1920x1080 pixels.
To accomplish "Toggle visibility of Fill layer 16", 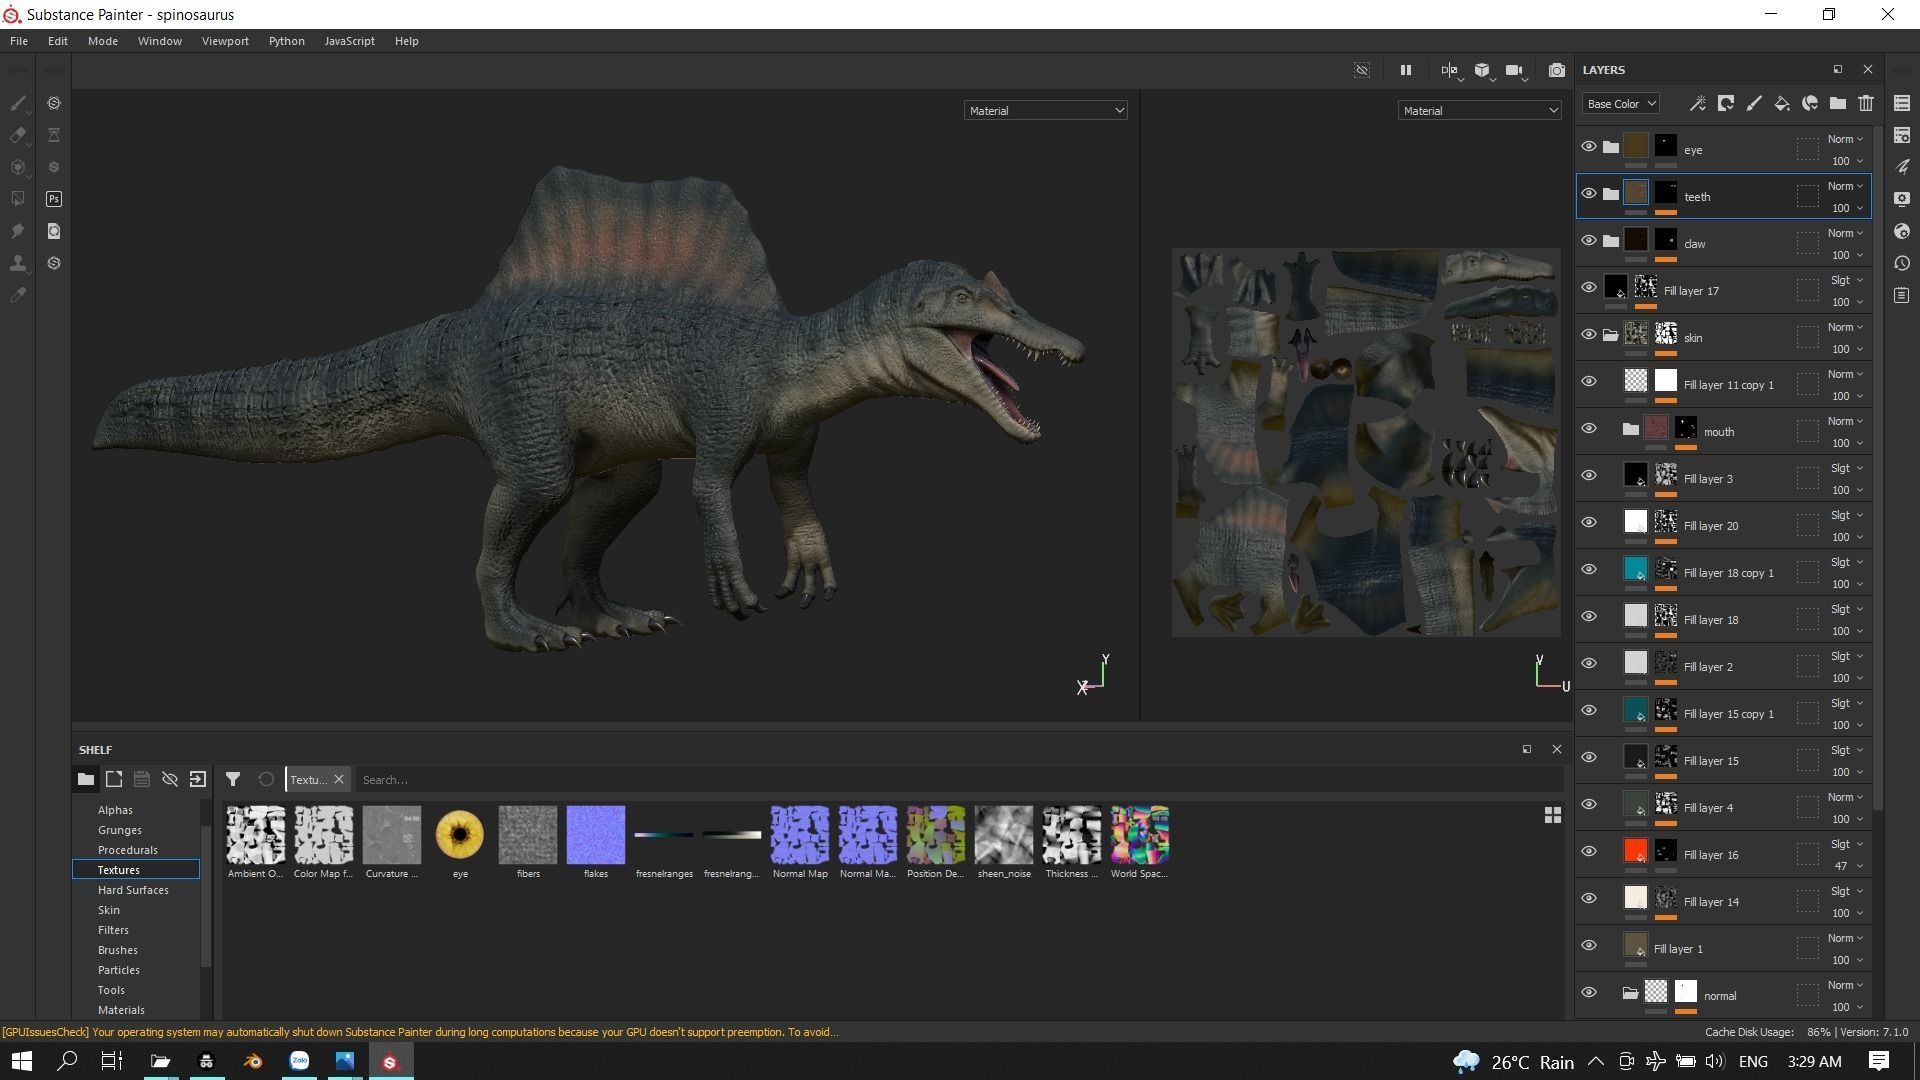I will point(1588,851).
